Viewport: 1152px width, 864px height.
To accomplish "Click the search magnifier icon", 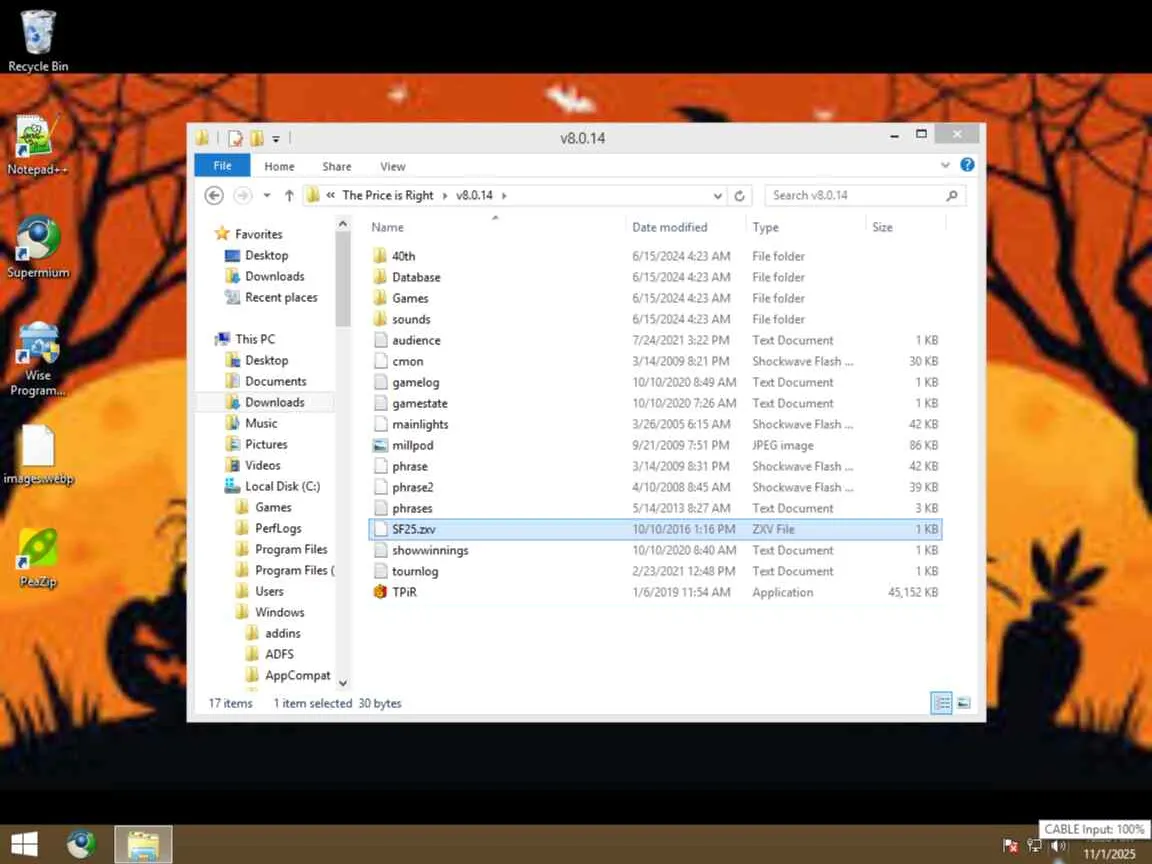I will 952,195.
